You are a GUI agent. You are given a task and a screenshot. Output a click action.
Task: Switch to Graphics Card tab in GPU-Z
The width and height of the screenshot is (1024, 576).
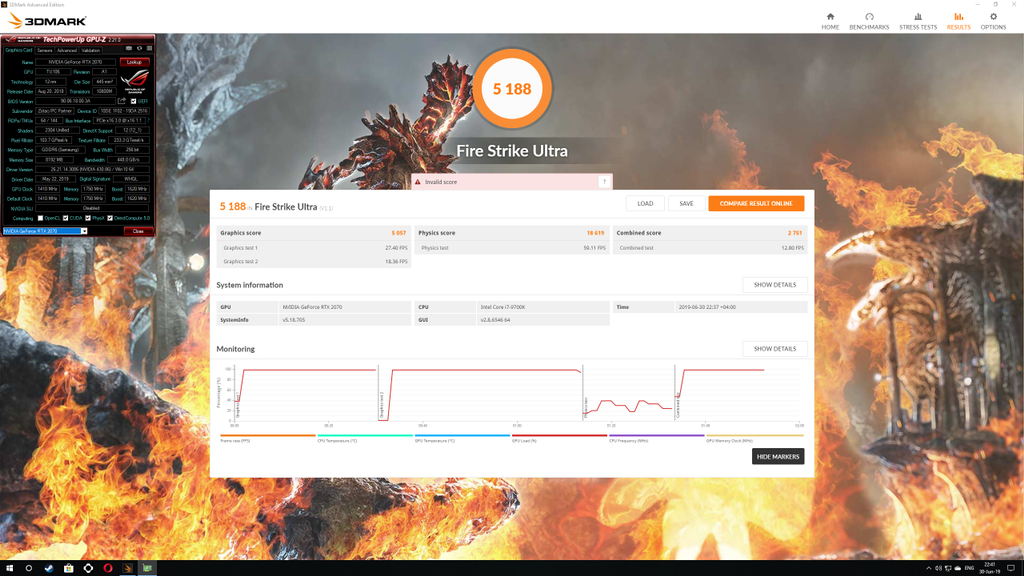tap(18, 50)
